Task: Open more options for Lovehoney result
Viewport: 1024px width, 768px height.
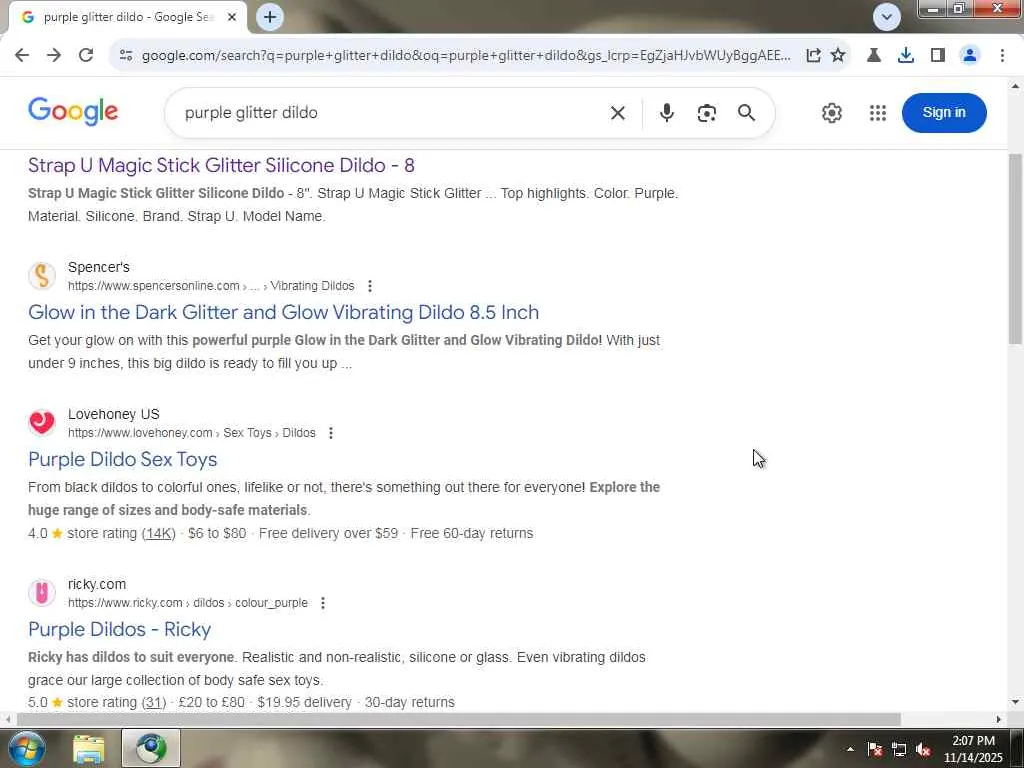Action: pos(331,433)
